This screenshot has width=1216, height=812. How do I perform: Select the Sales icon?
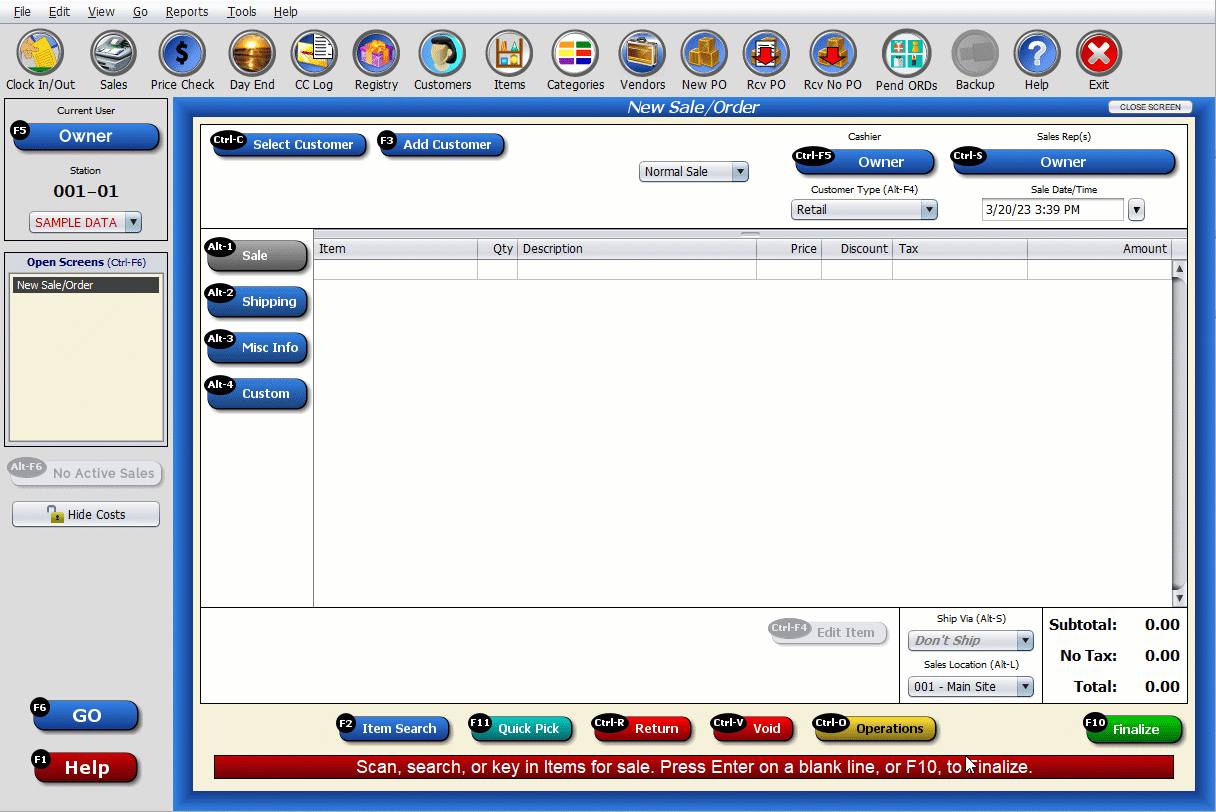[x=113, y=52]
